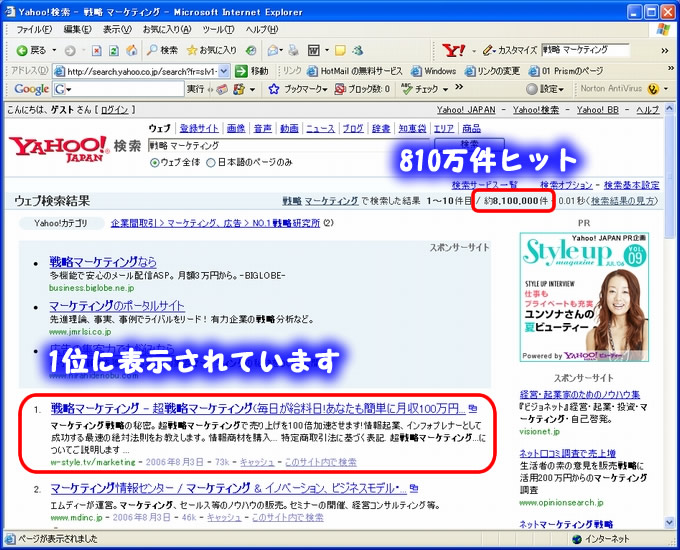This screenshot has width=680, height=550.
Task: Click in the Yahoo search query field
Action: point(288,145)
